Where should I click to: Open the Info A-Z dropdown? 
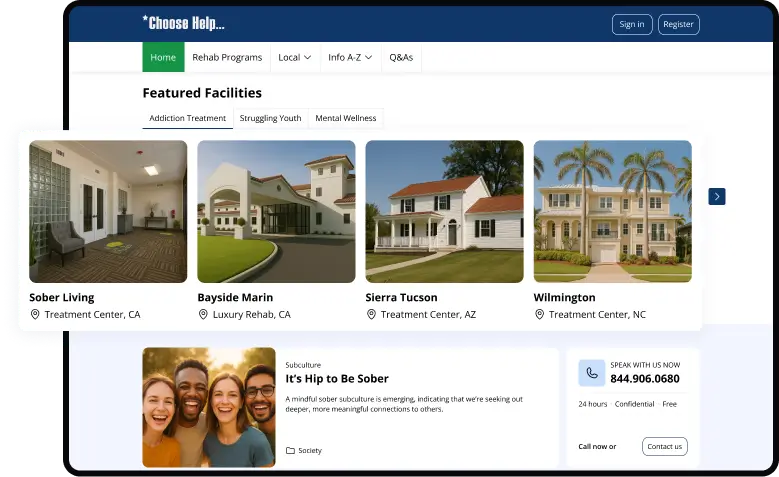(350, 58)
